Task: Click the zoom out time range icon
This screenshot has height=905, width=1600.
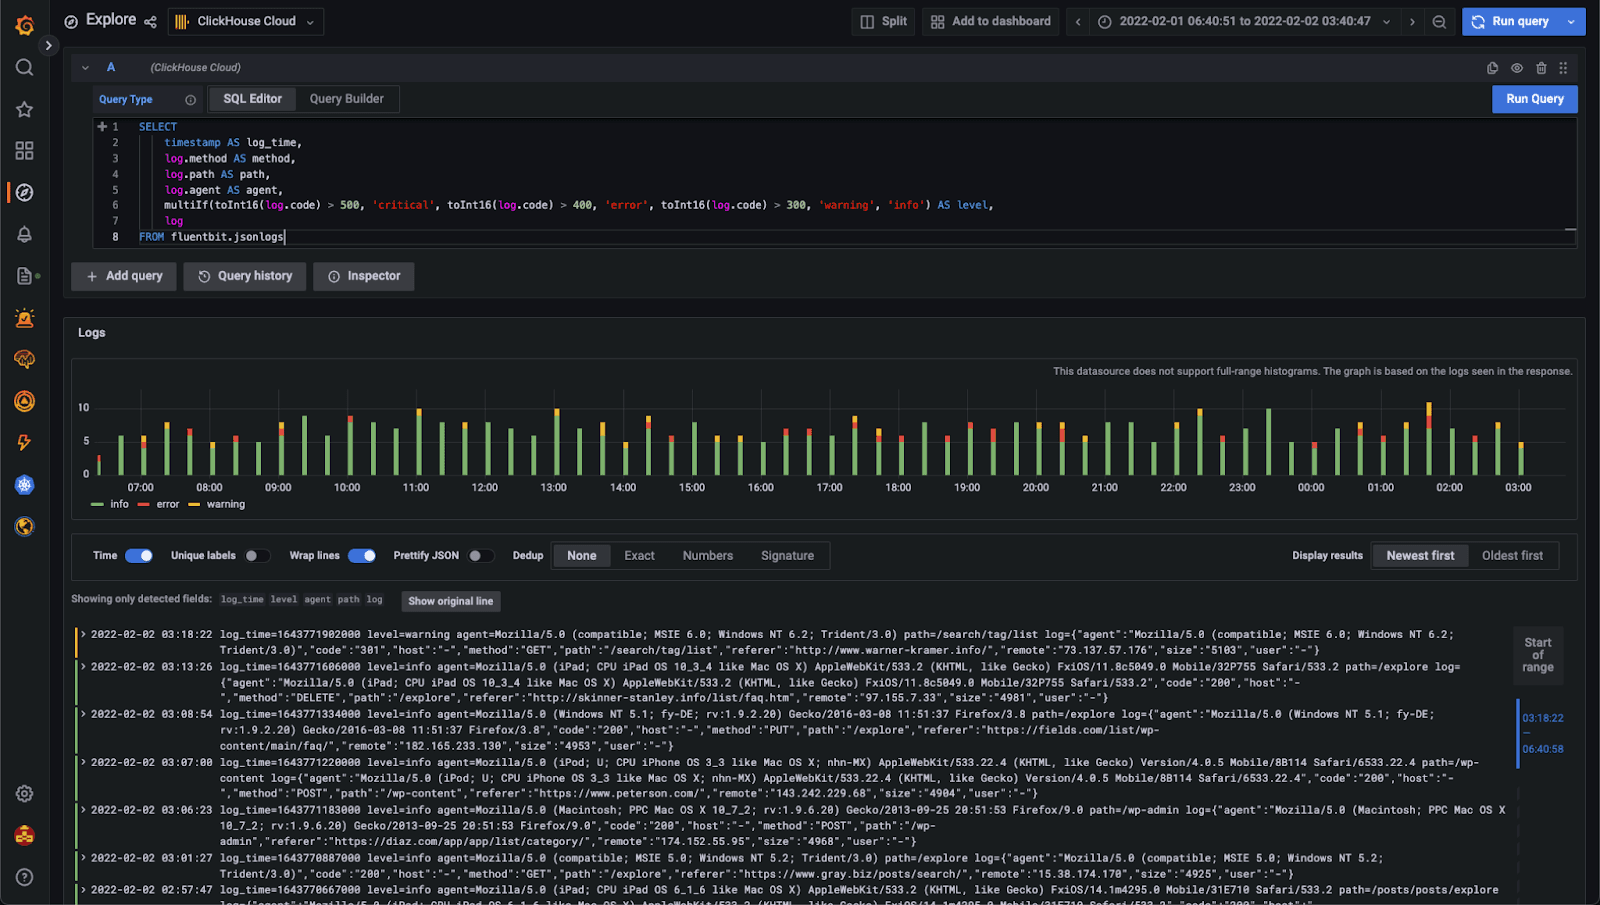Action: tap(1439, 22)
